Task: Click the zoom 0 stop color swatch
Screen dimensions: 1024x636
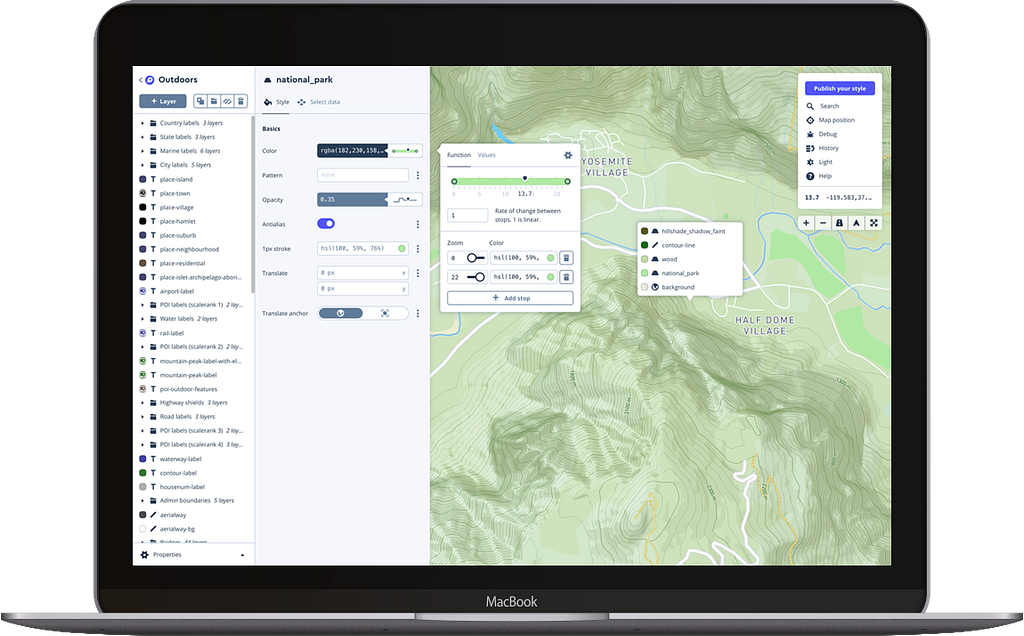Action: pos(551,258)
